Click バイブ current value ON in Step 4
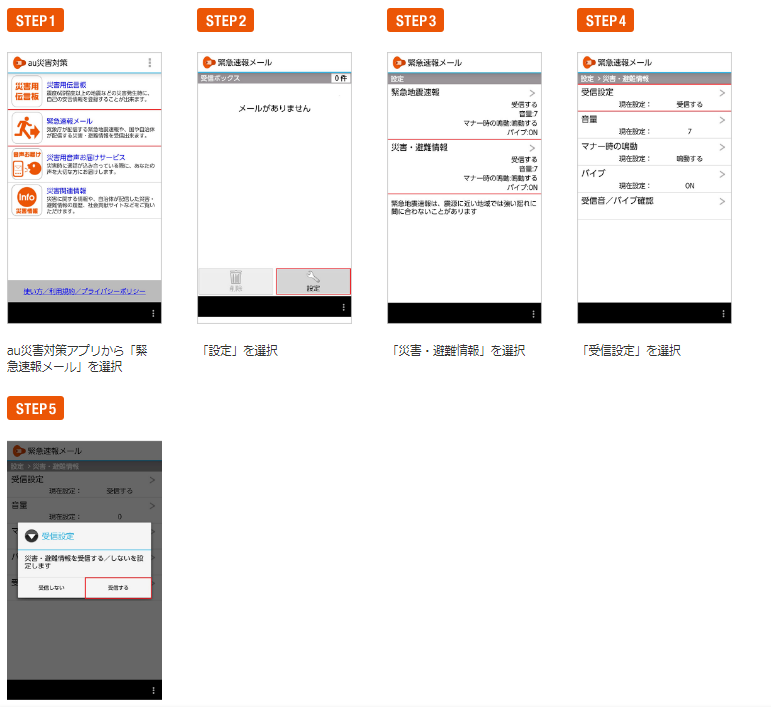771x707 pixels. [x=689, y=186]
